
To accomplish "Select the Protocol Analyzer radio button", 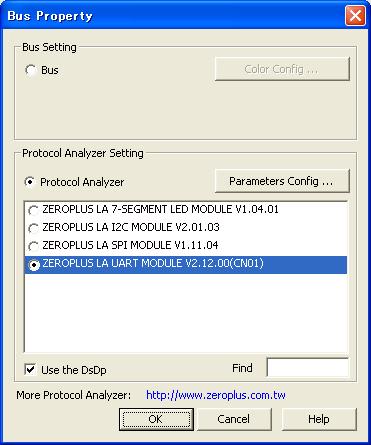I will tap(30, 182).
